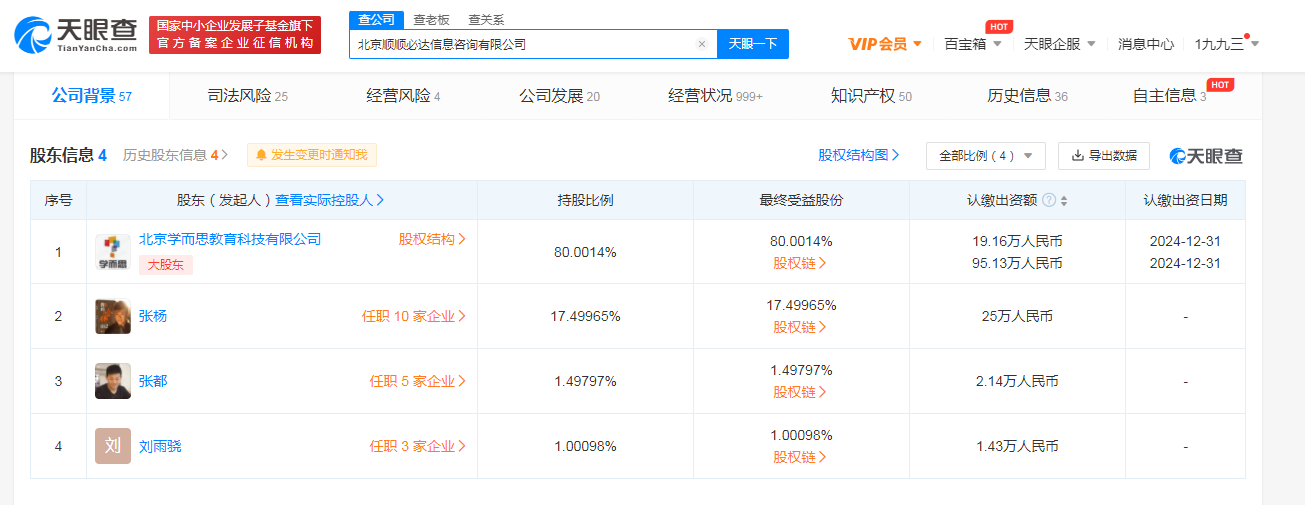
Task: Open the 全部比例(4) dropdown
Action: [x=986, y=156]
